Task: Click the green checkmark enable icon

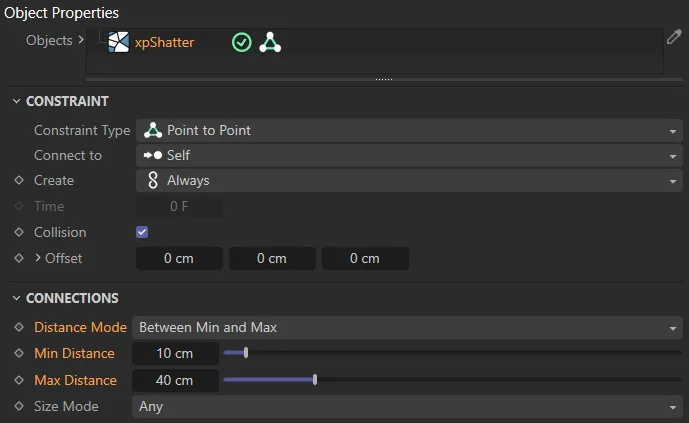Action: tap(241, 43)
